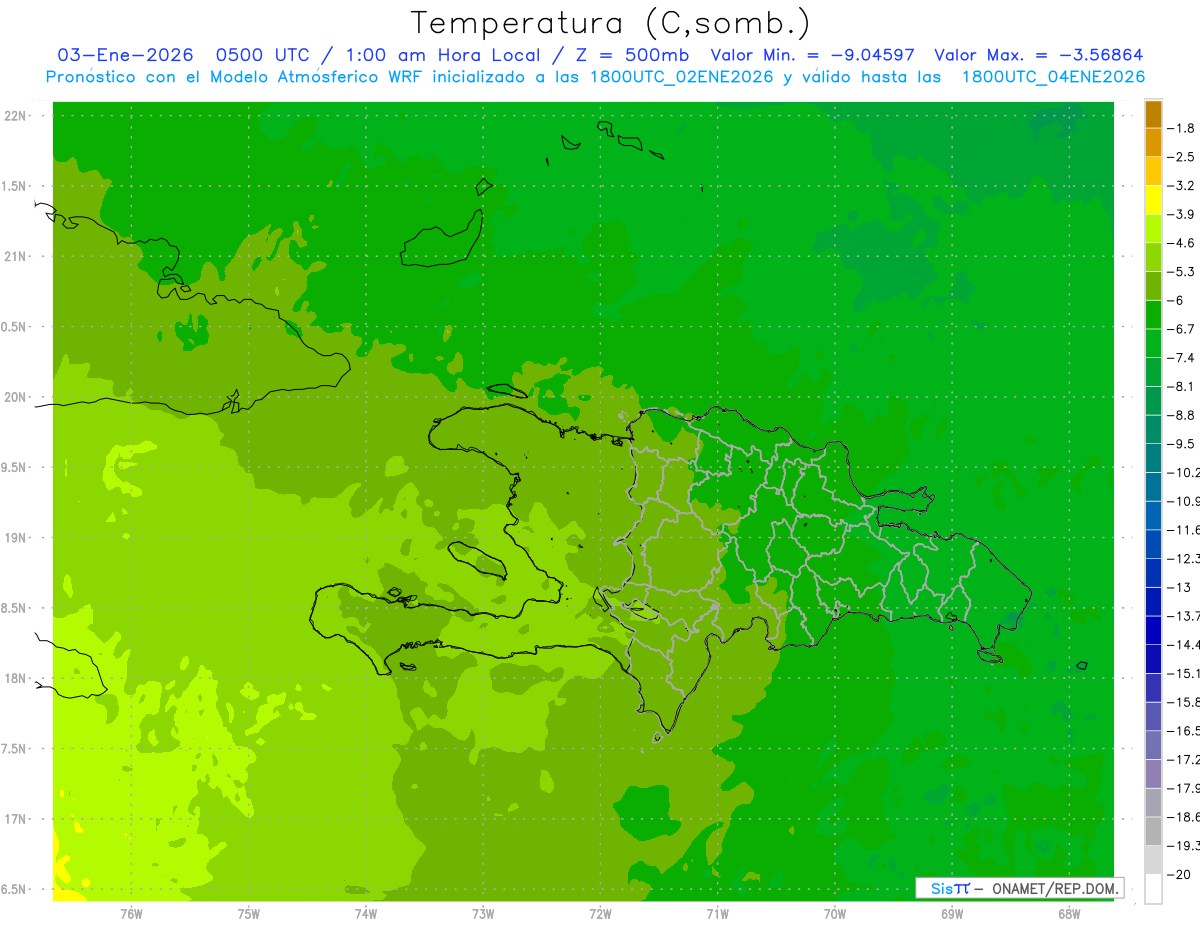The image size is (1200, 927).
Task: Click the '74W' longitude axis label
Action: click(366, 914)
